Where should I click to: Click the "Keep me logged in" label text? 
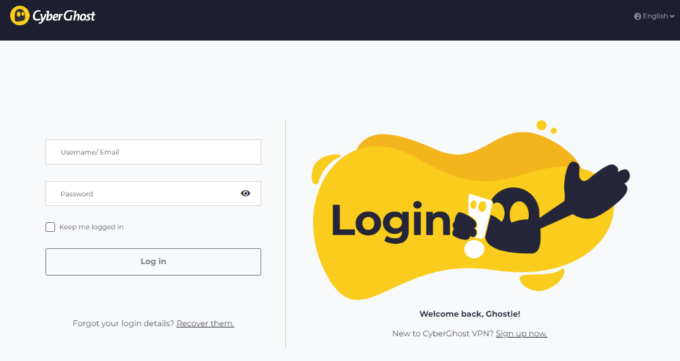pyautogui.click(x=92, y=227)
